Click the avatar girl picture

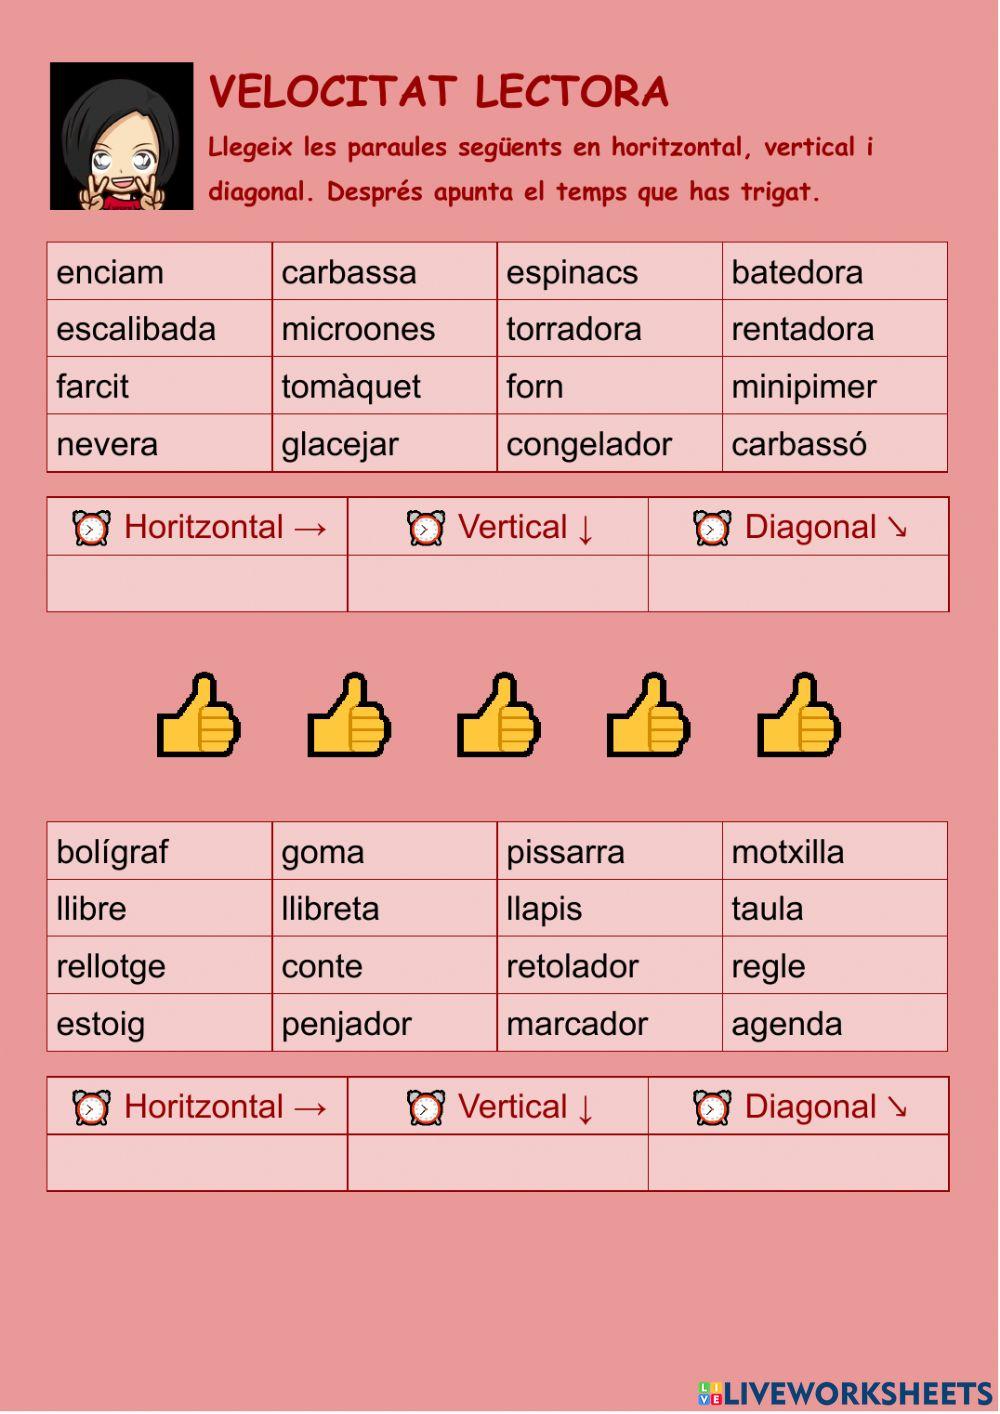coord(121,136)
